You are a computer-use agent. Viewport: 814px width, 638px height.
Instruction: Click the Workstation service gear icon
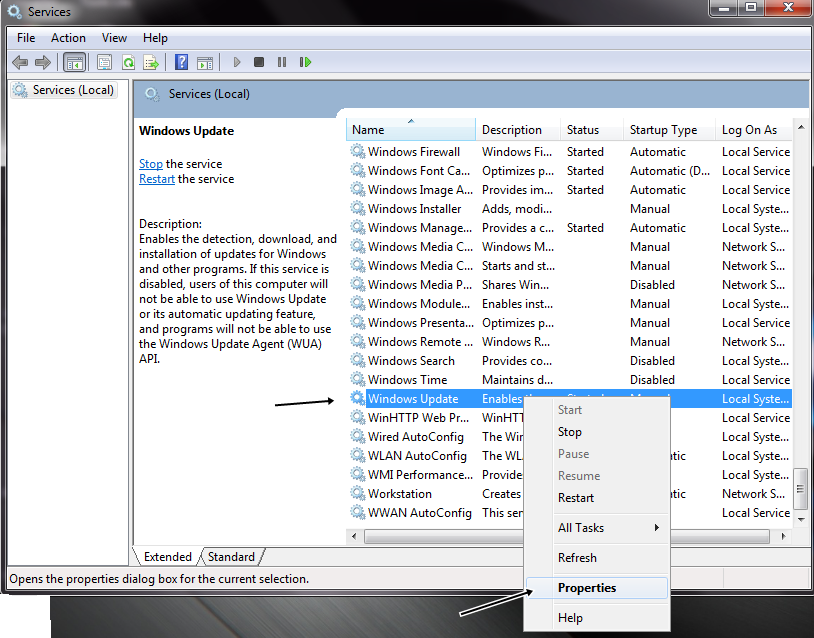click(x=357, y=493)
